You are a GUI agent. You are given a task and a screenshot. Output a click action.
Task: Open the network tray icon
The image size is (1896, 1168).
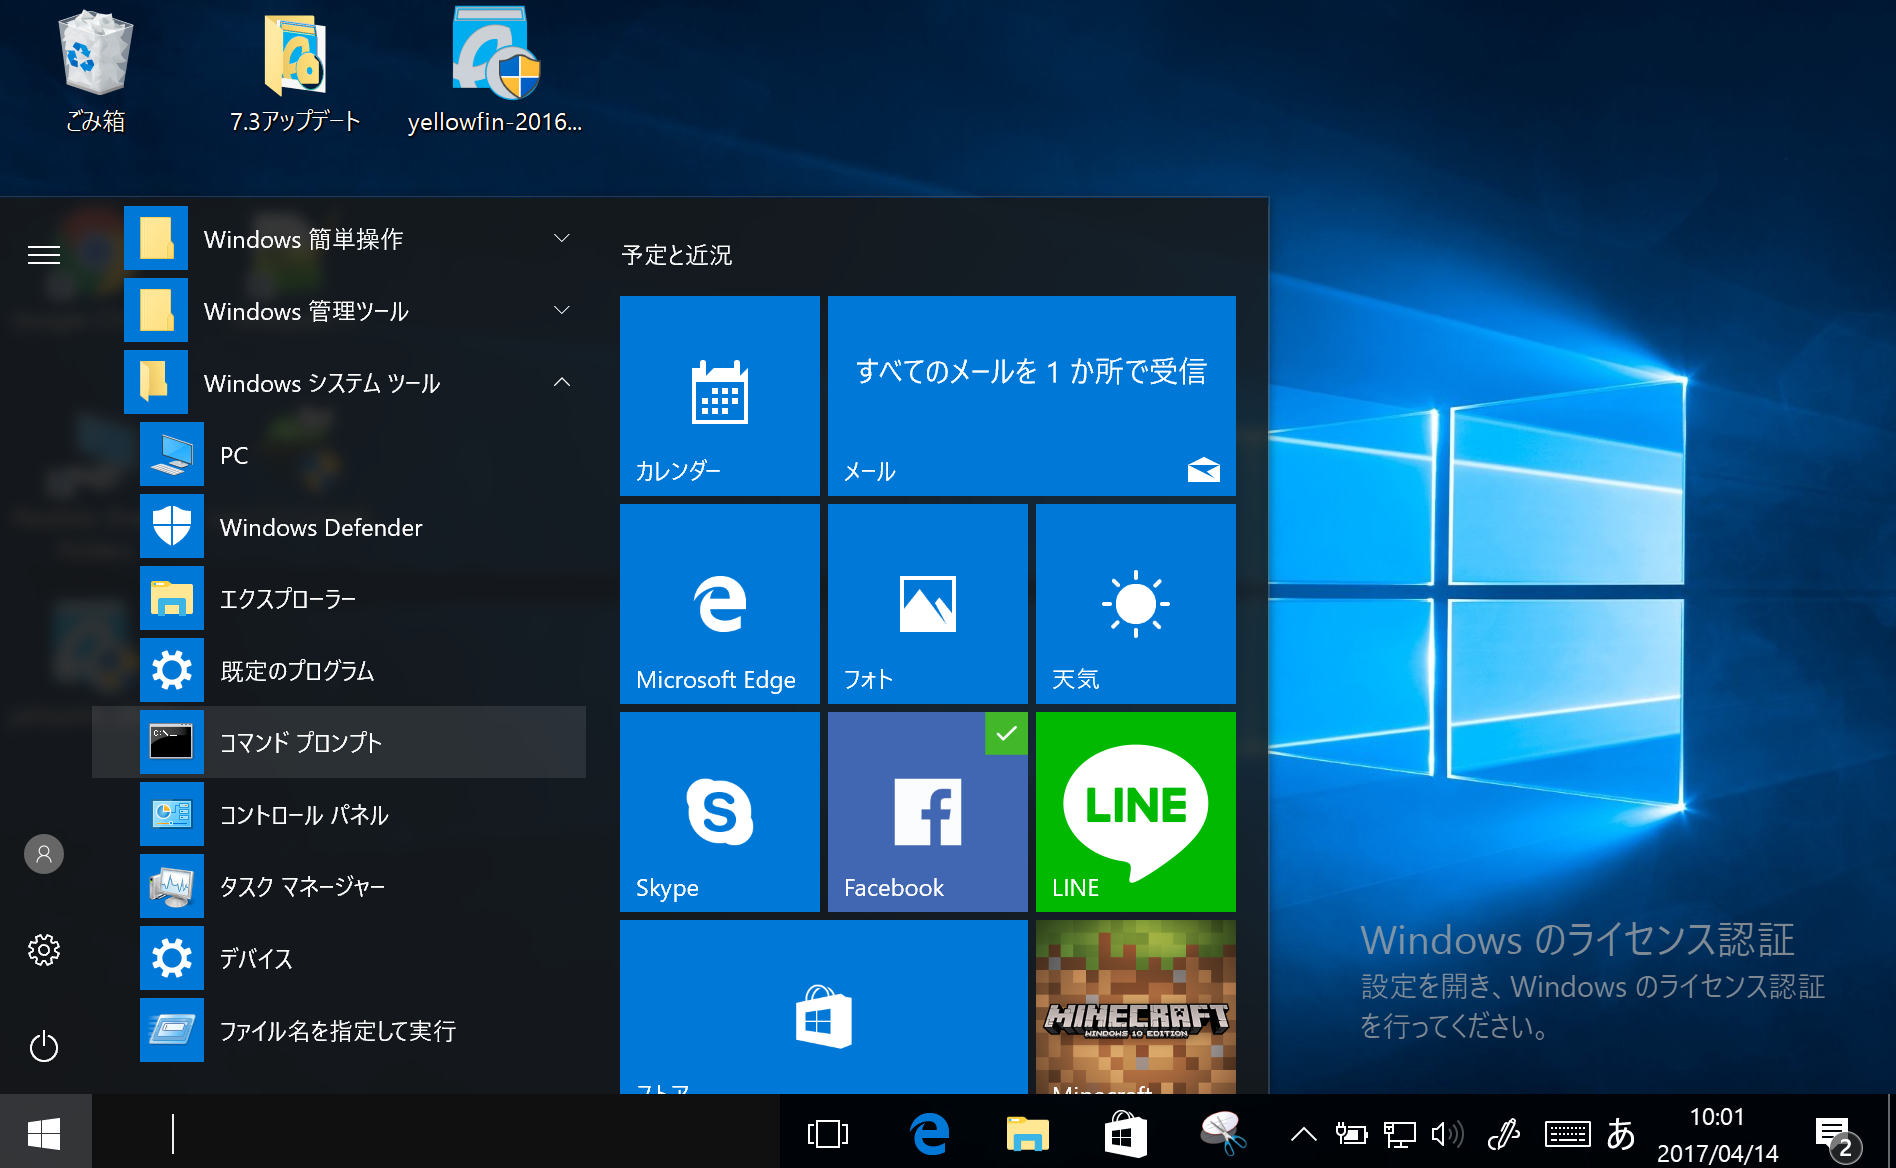click(1400, 1134)
